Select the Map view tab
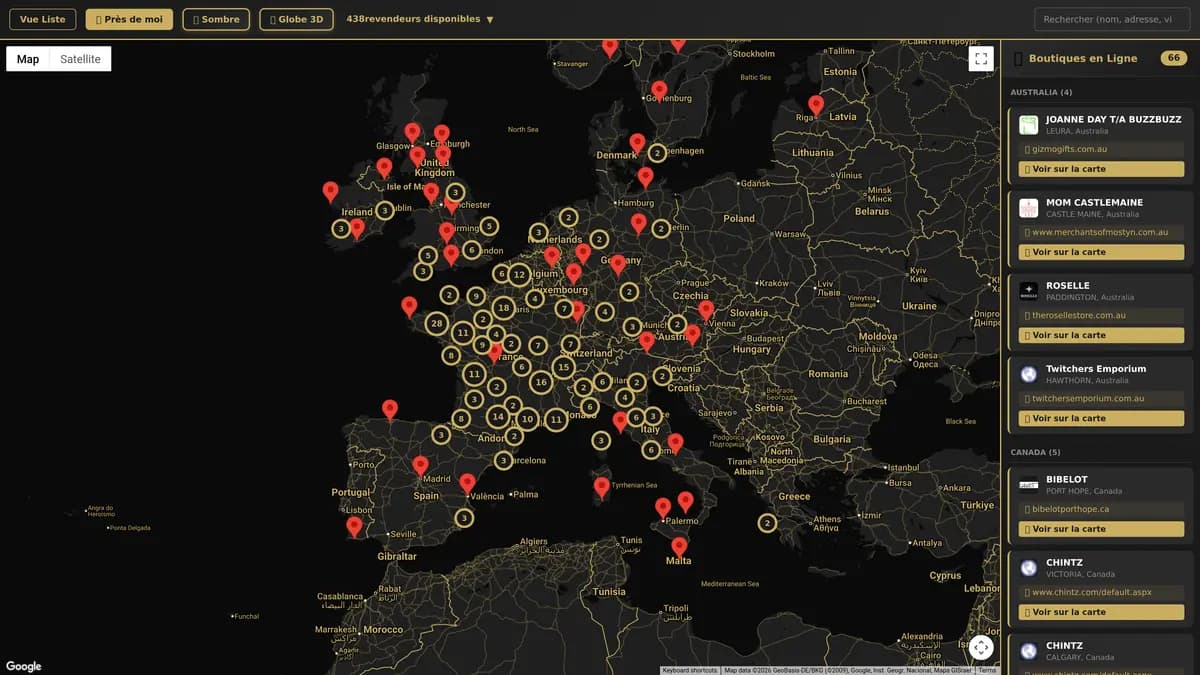 tap(28, 59)
